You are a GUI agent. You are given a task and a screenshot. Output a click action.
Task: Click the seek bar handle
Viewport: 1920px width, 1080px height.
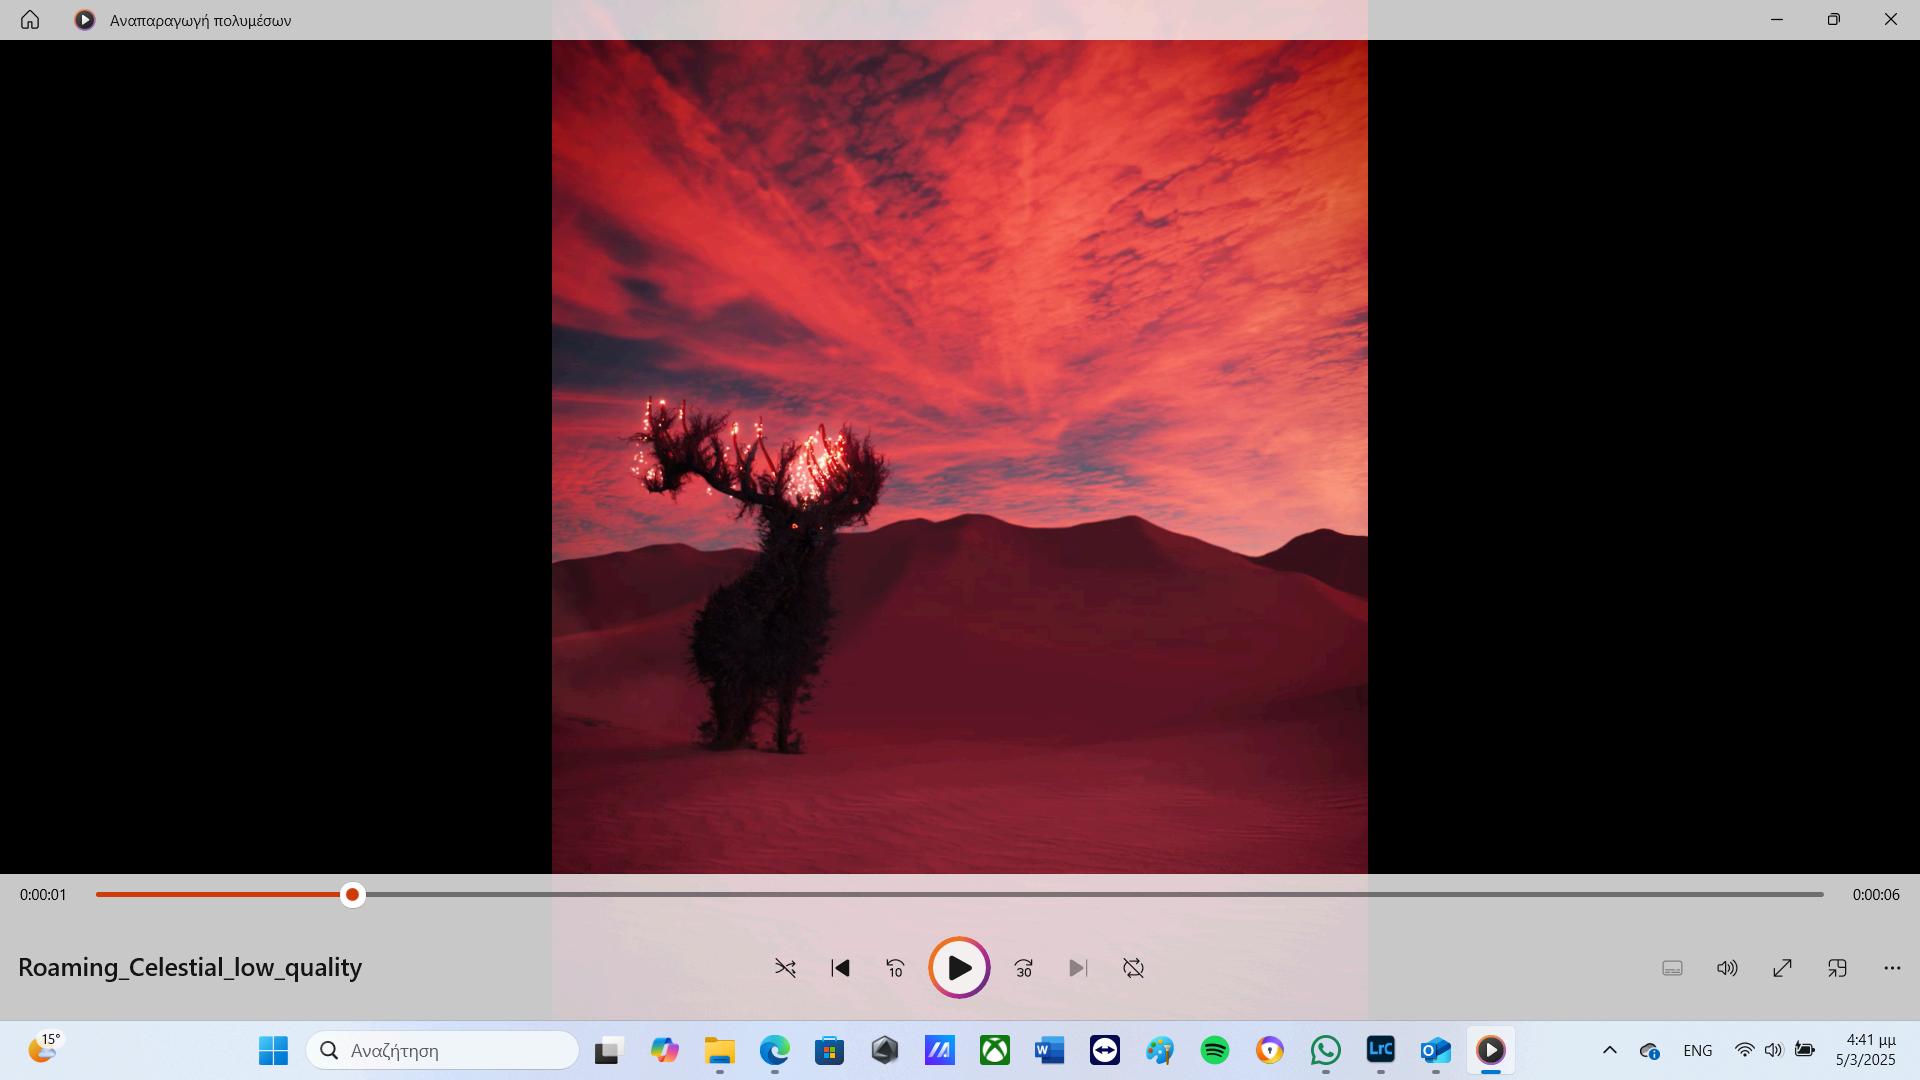pyautogui.click(x=352, y=895)
